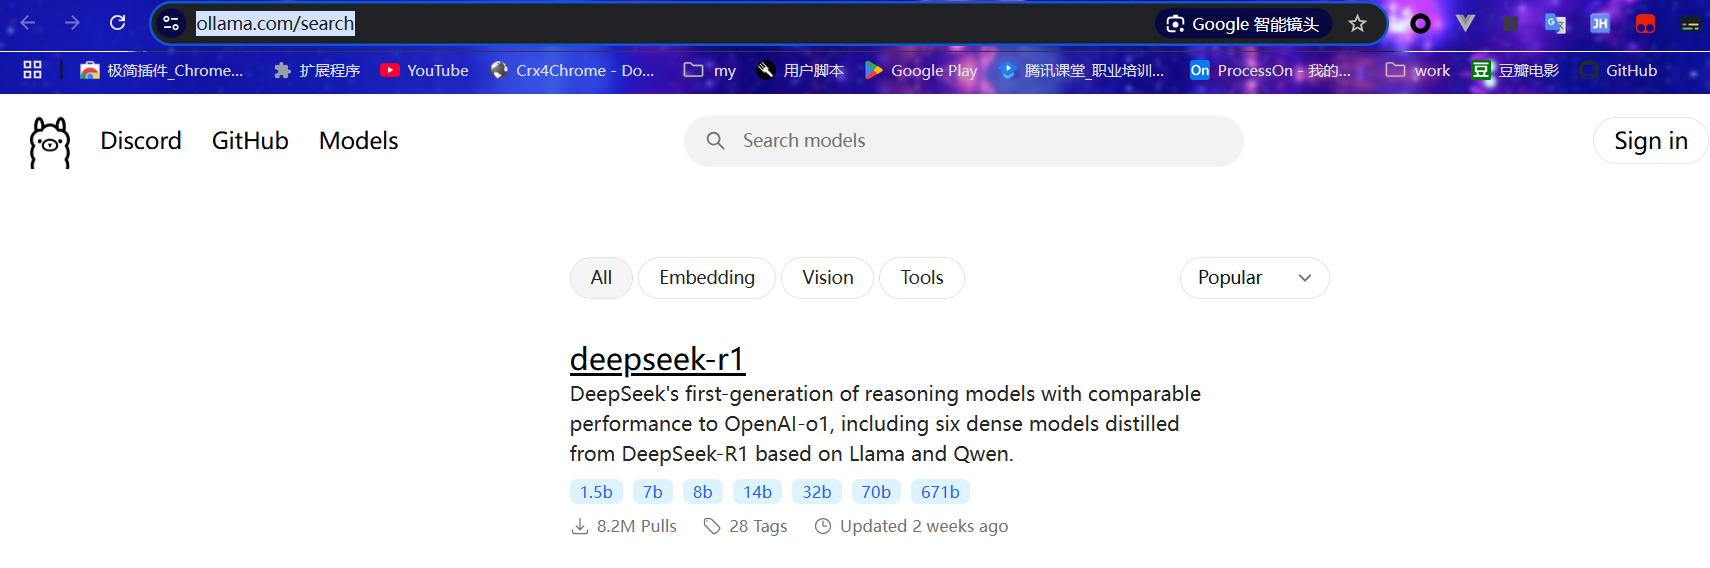Open the apps grid in bookmarks bar
Viewport: 1710px width, 568px height.
(x=32, y=70)
